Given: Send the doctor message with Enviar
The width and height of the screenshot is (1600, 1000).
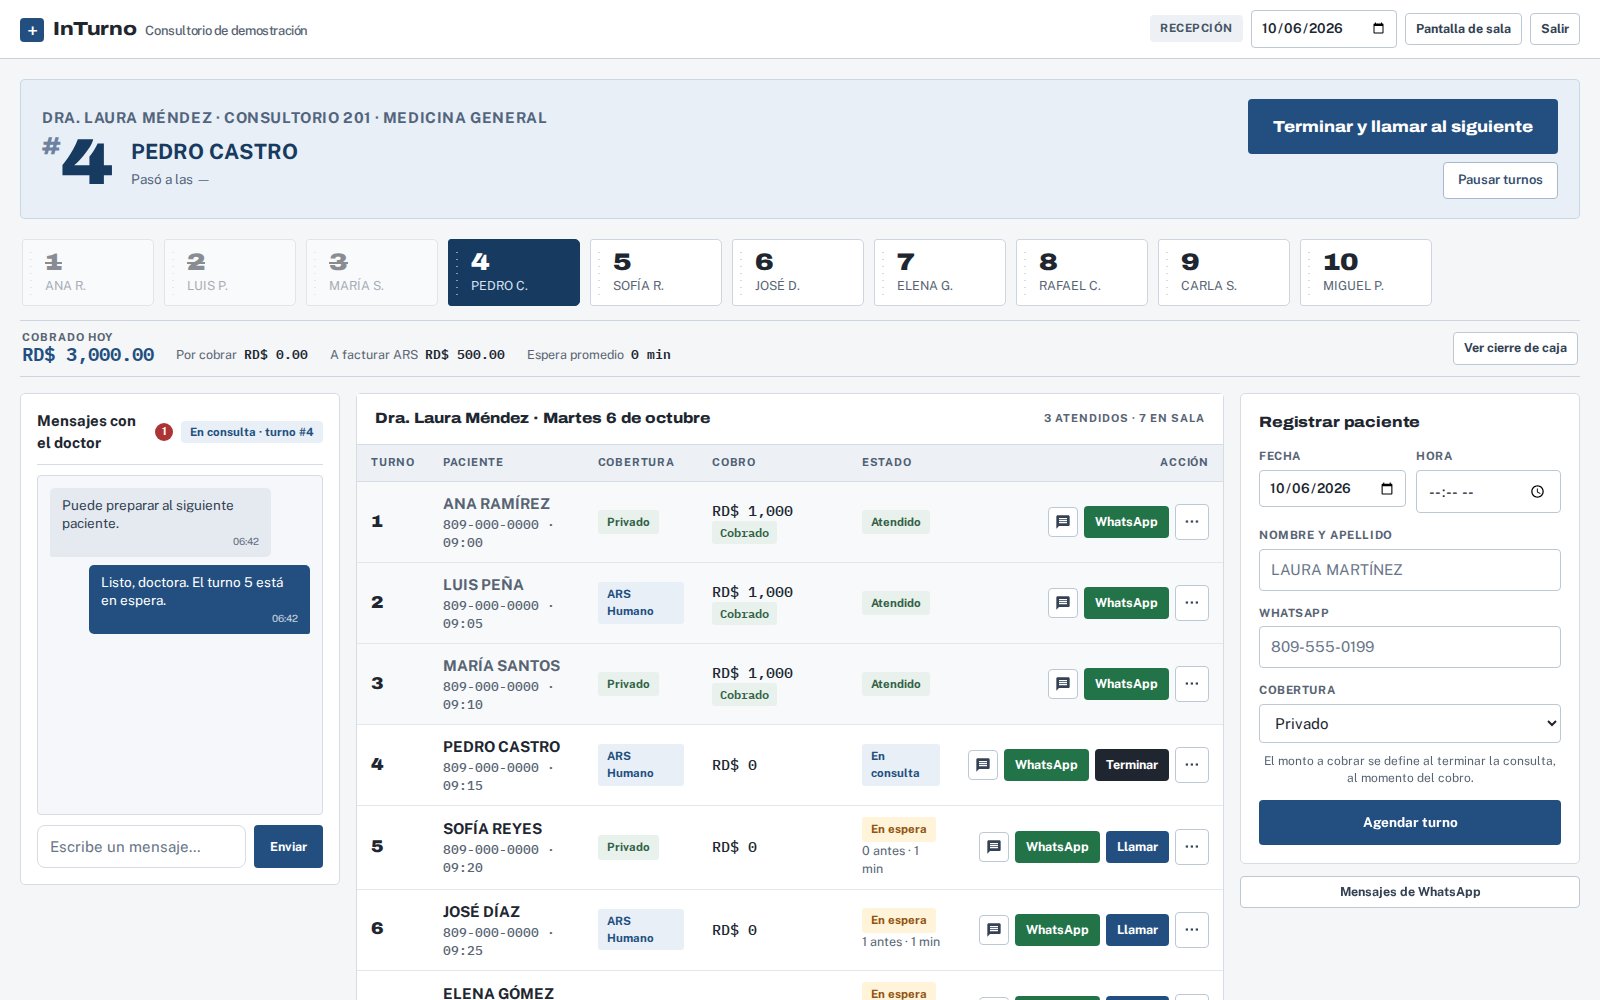Looking at the screenshot, I should pos(288,846).
